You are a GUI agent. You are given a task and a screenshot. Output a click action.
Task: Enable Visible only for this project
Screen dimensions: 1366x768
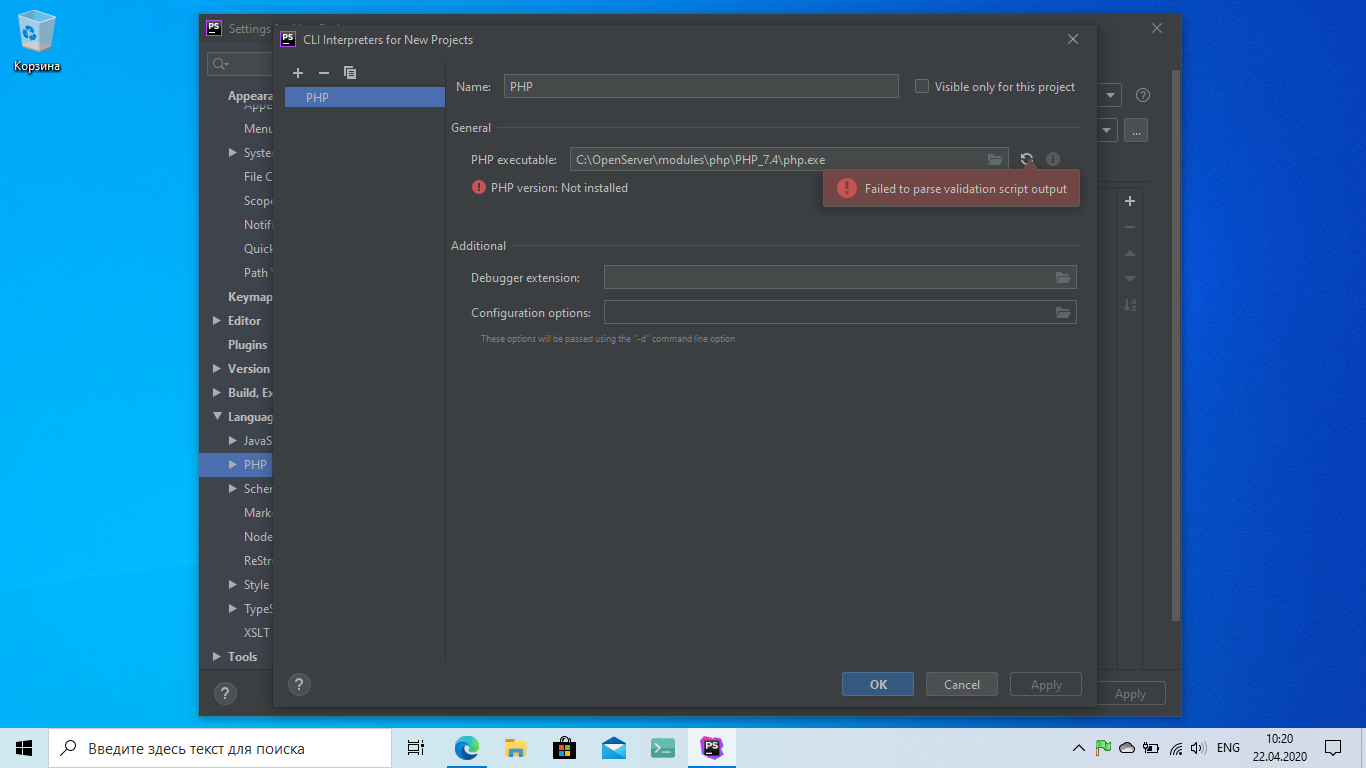(922, 87)
